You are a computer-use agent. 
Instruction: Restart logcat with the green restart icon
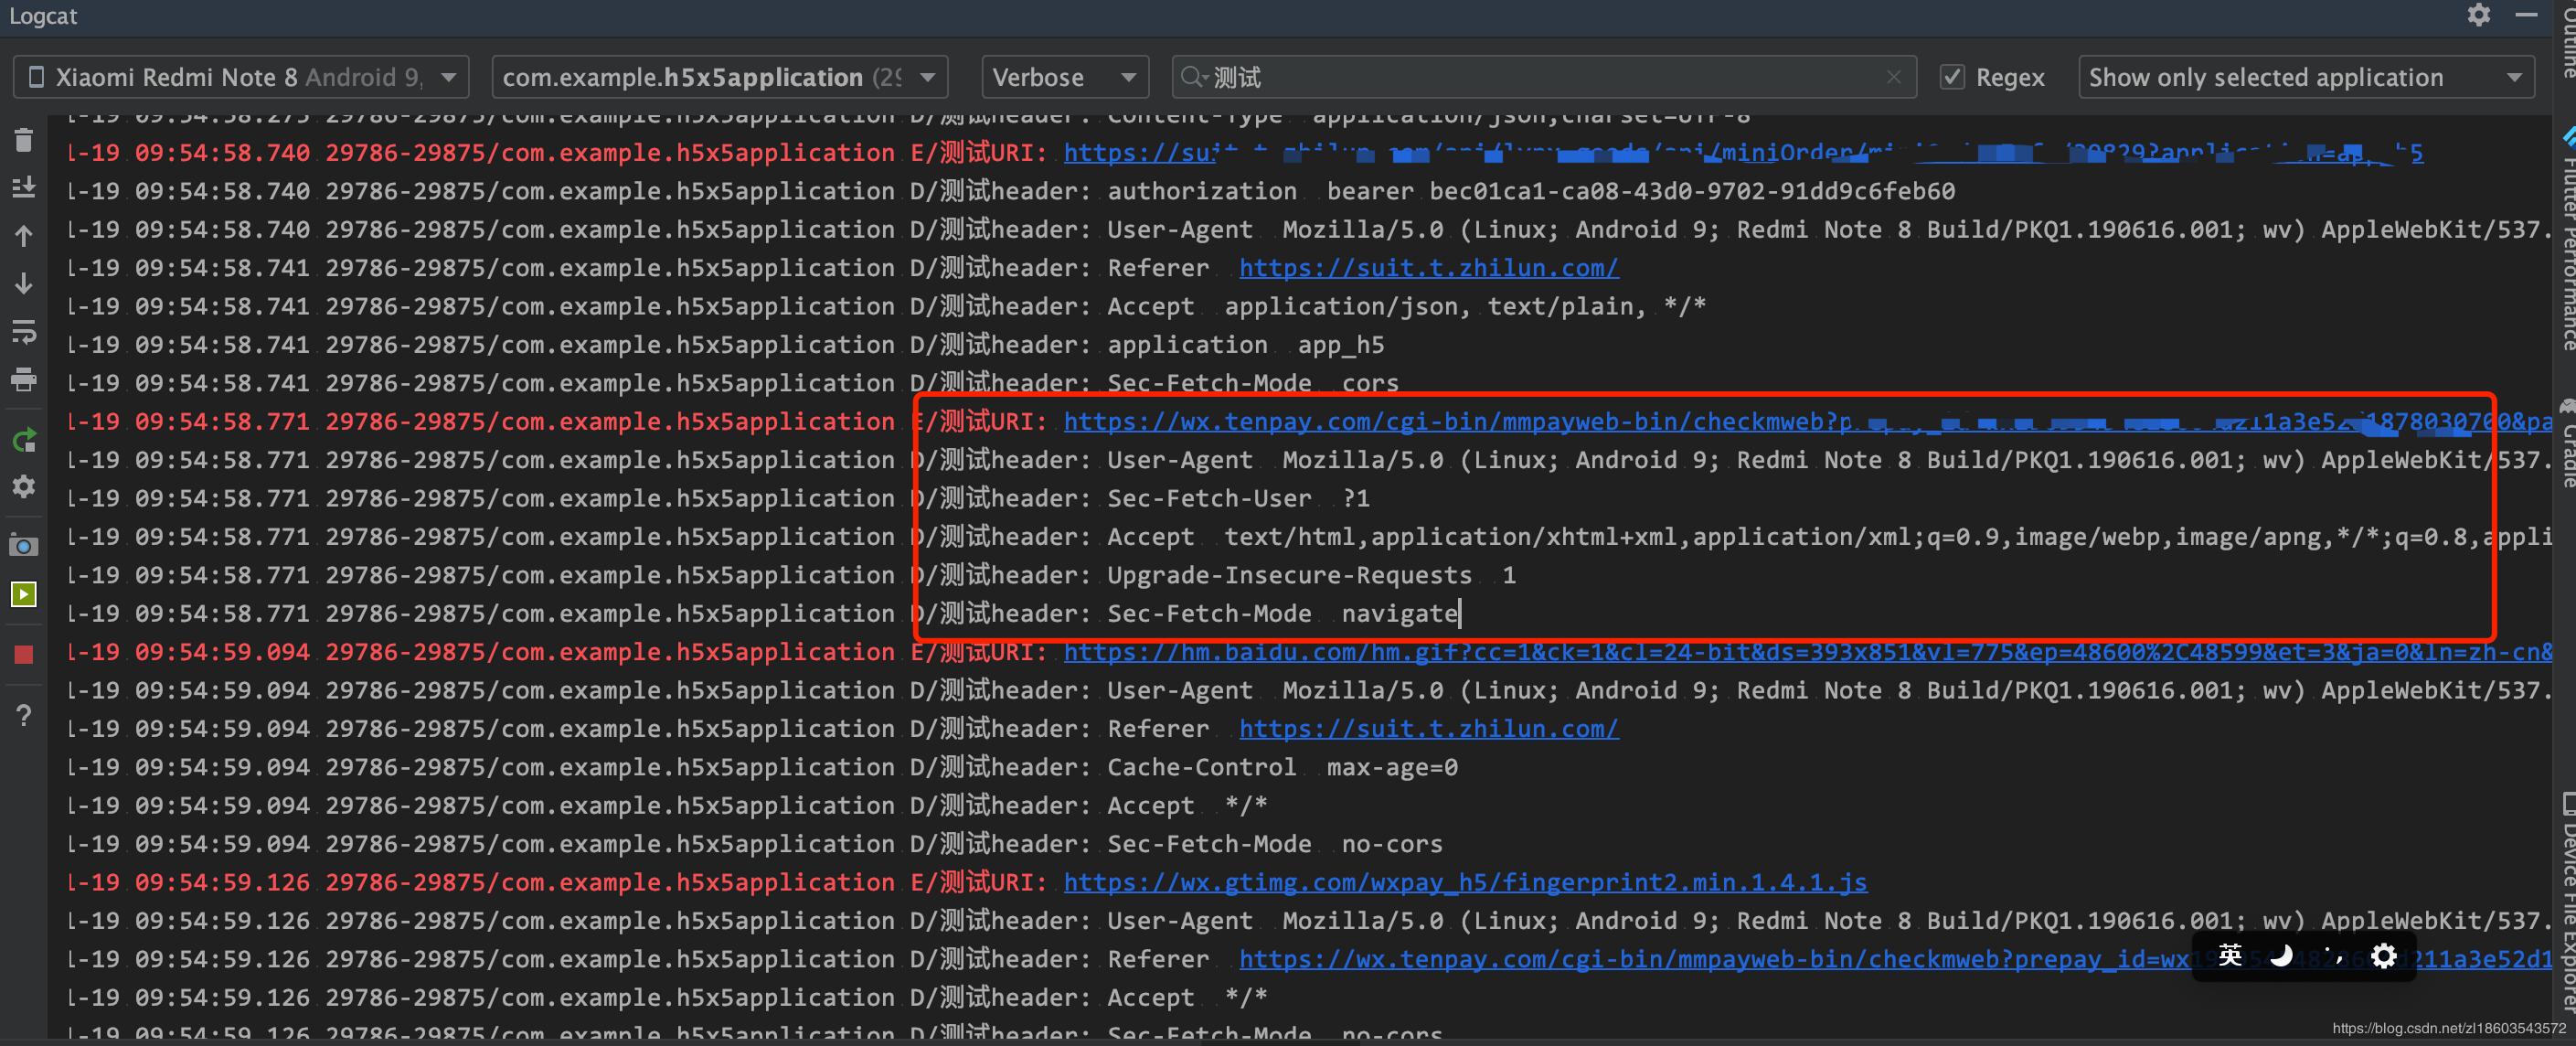(x=24, y=440)
